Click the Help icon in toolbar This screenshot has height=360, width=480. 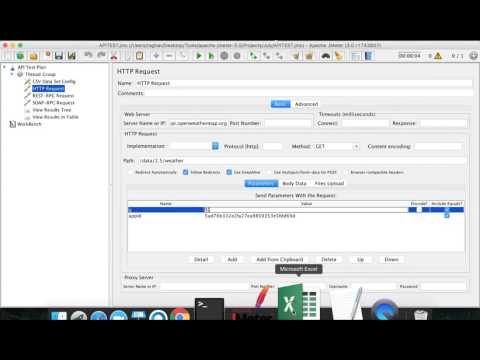point(368,56)
